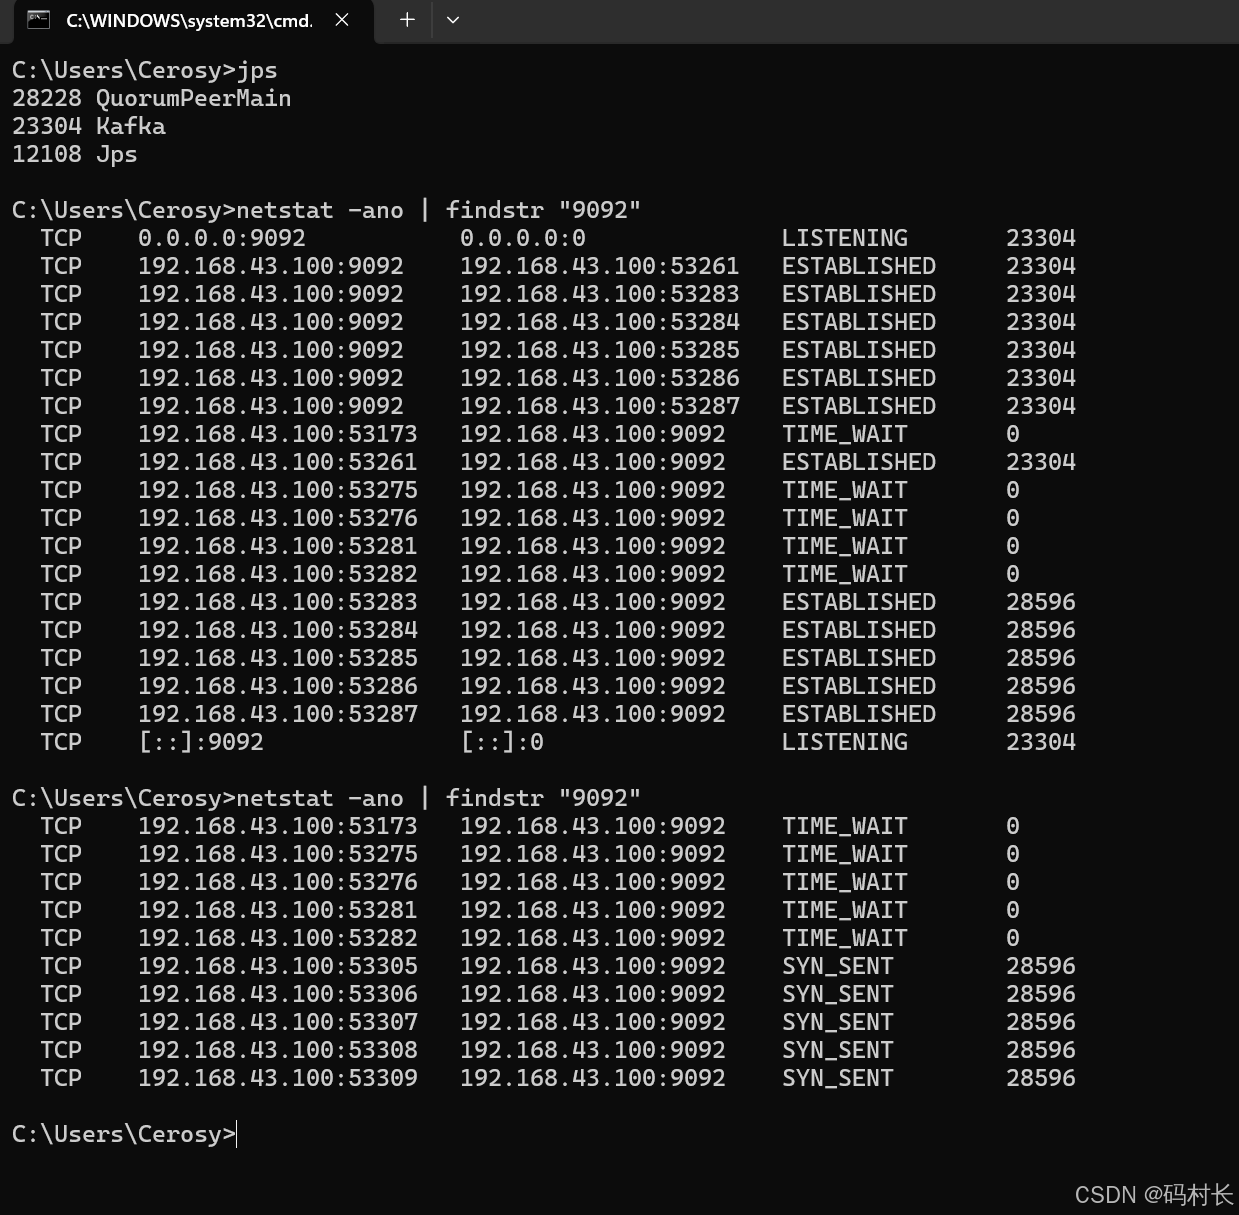Click foreign address 192.168.43.100:53287

600,406
